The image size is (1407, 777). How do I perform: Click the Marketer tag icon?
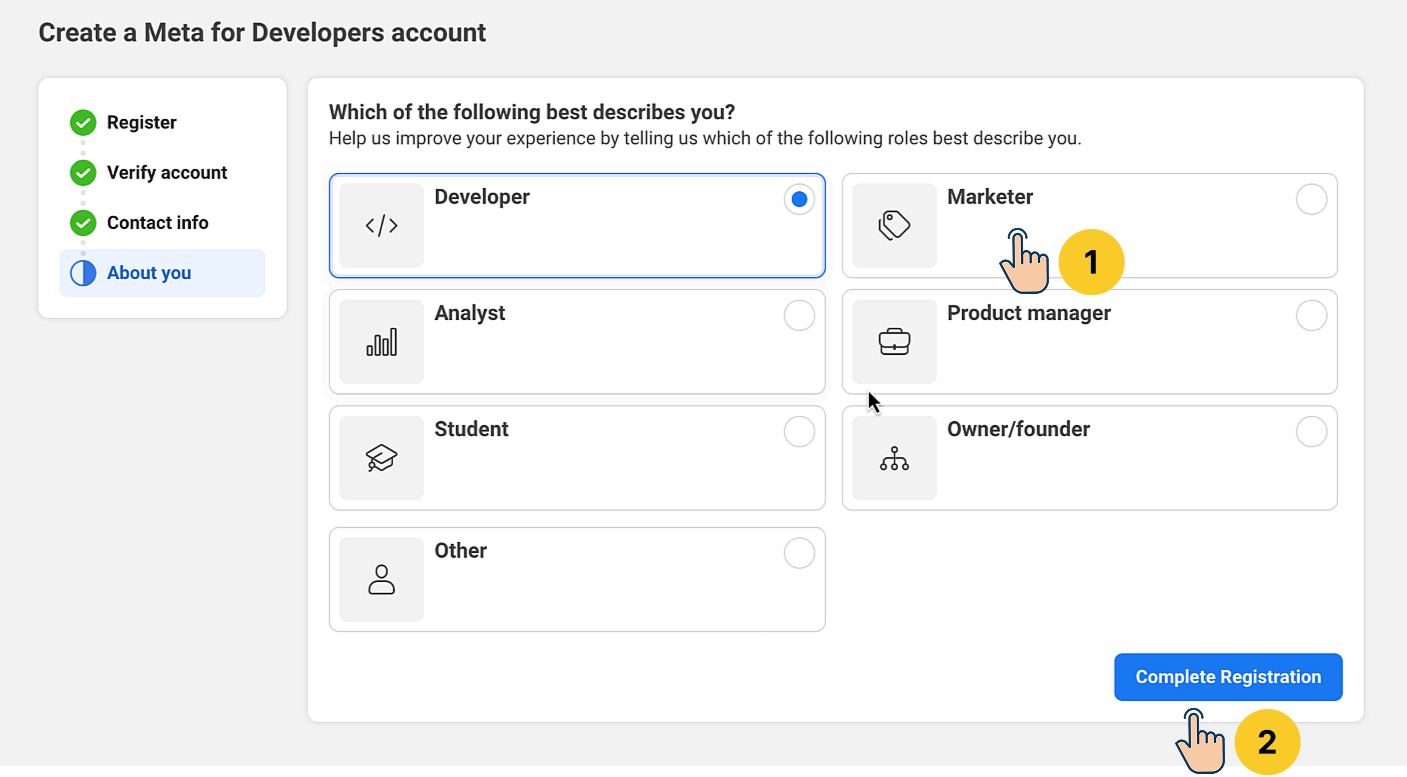(x=894, y=226)
